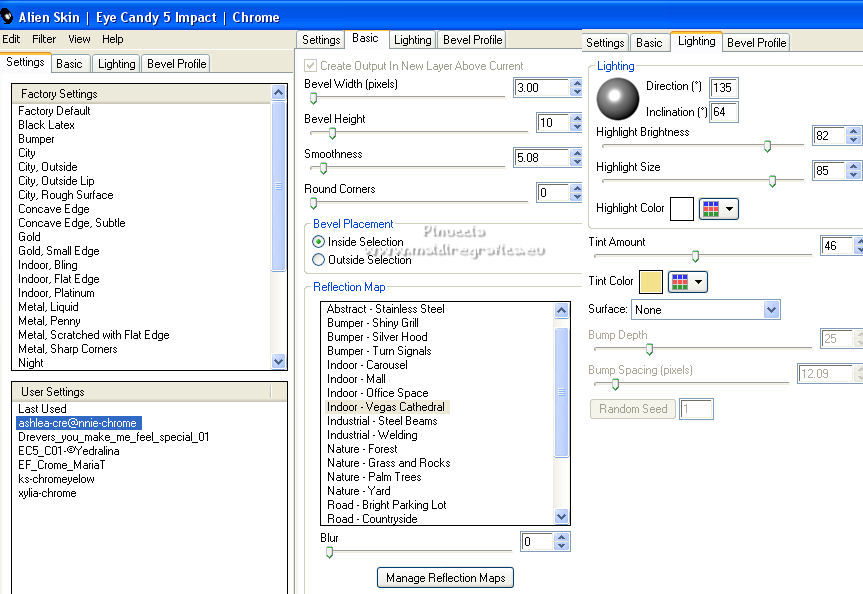The width and height of the screenshot is (863, 594).
Task: Expand the Highlight Color dropdown arrow
Action: coord(729,209)
